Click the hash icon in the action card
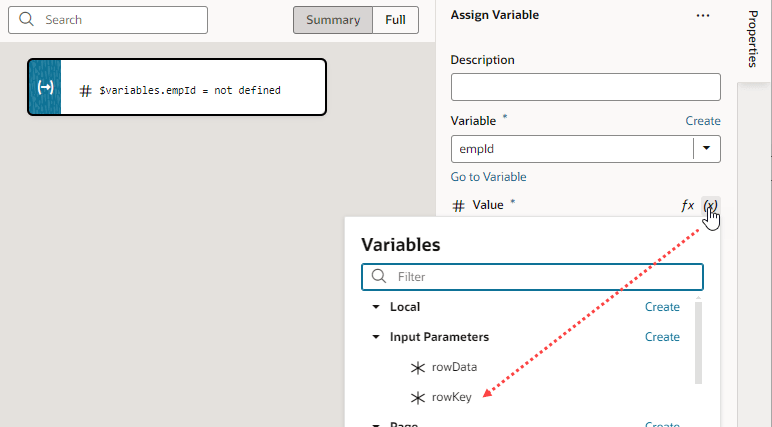This screenshot has width=772, height=427. 86,91
